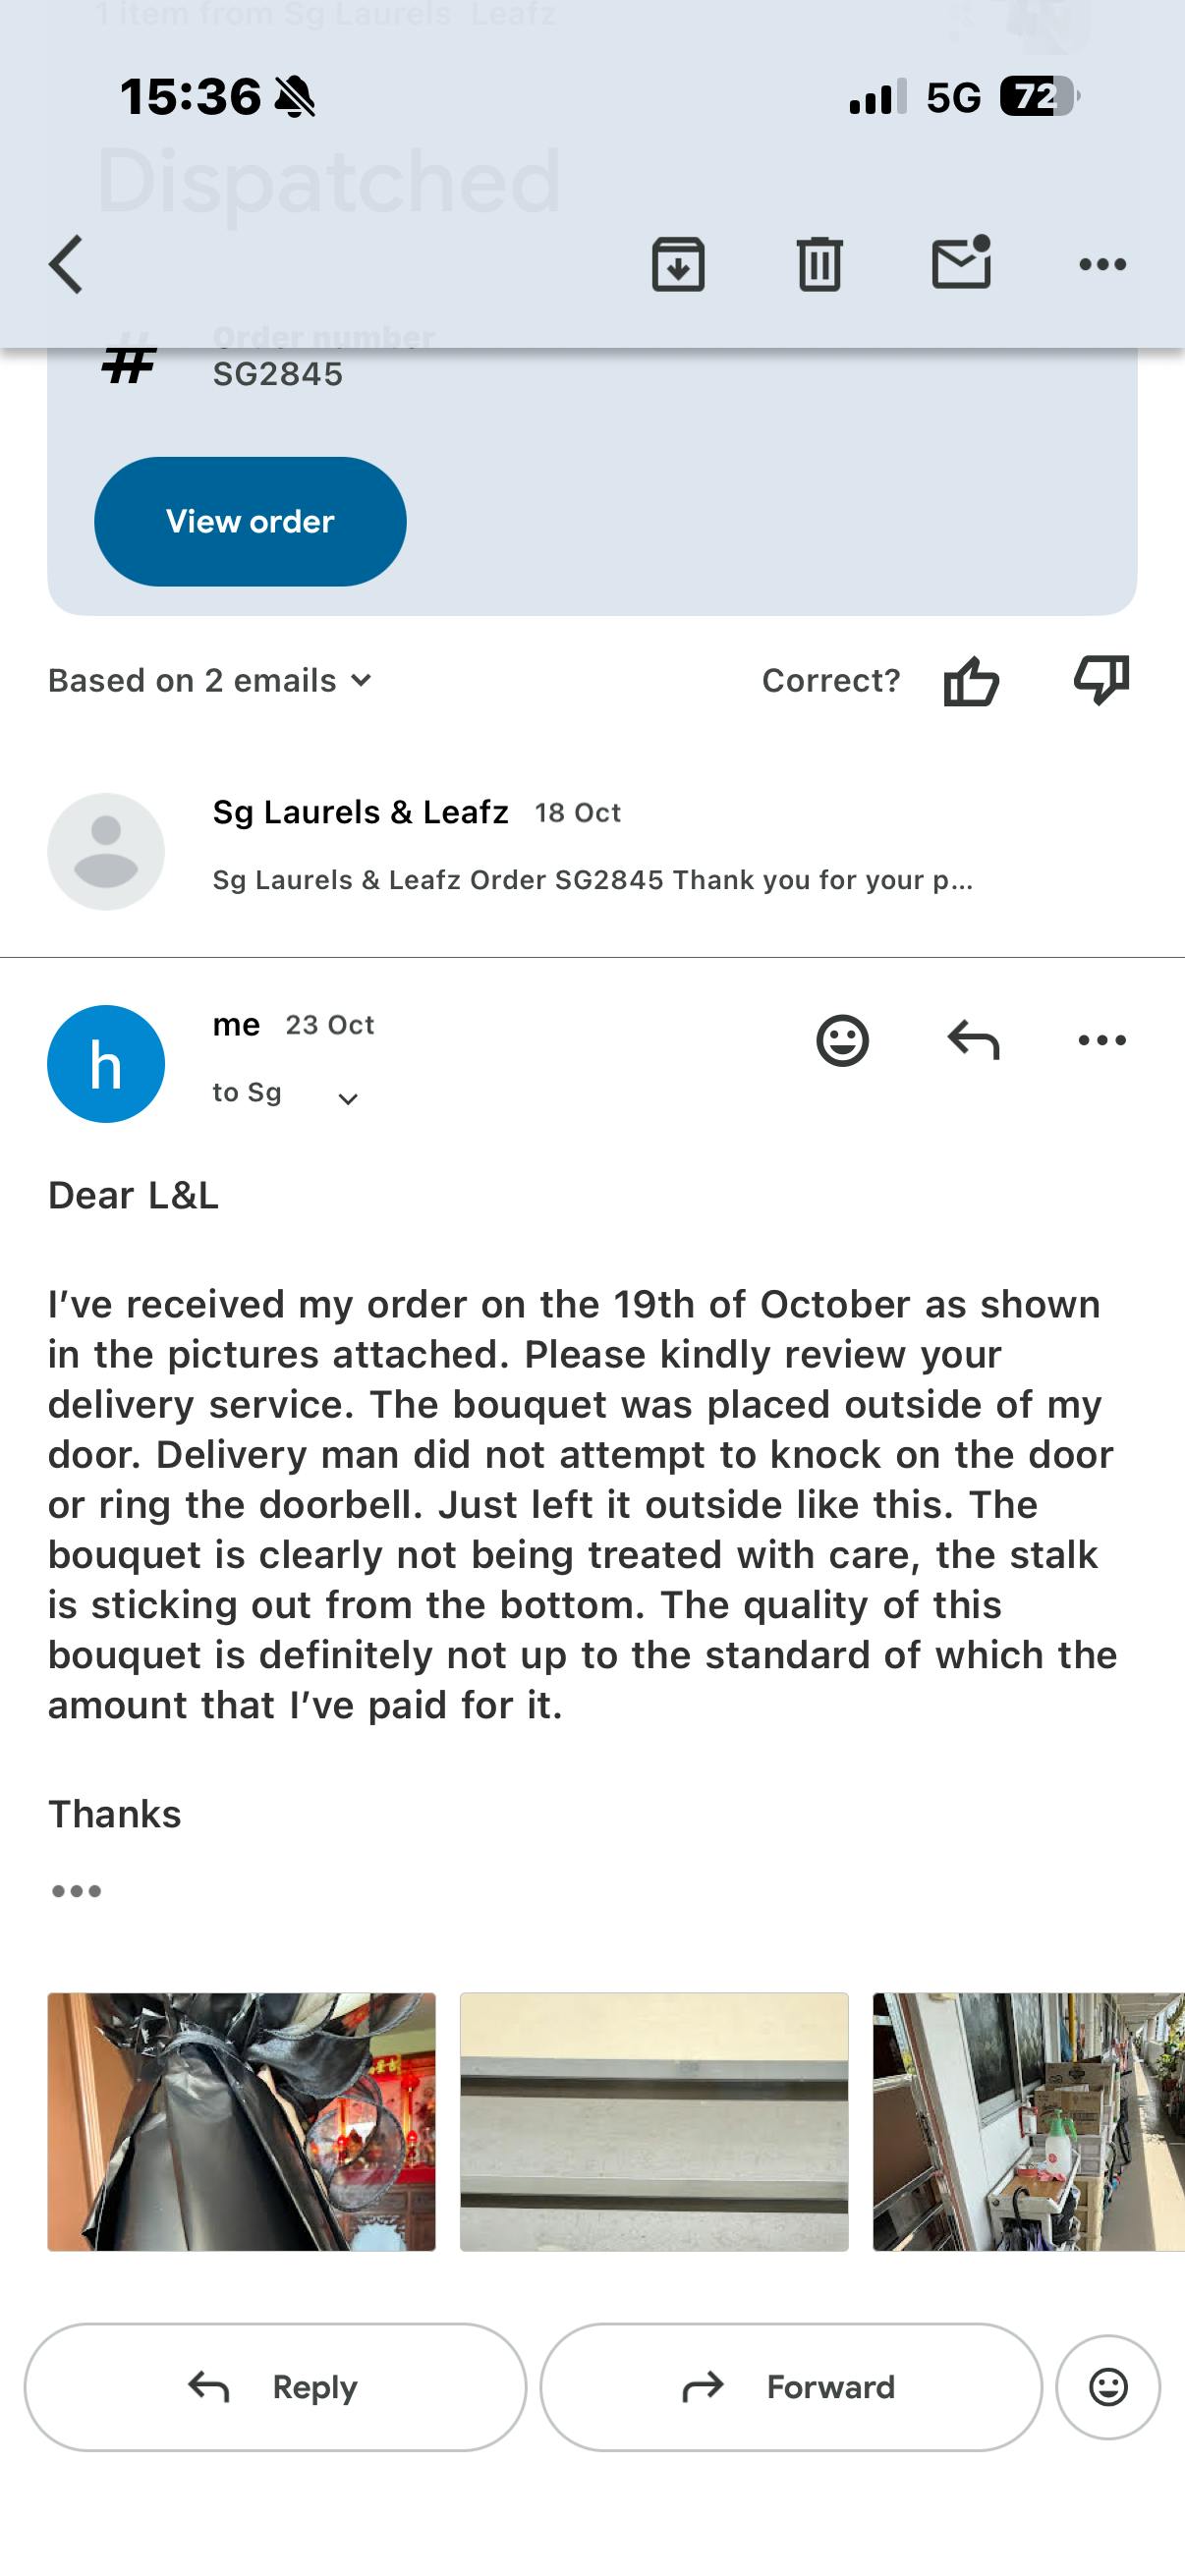Image resolution: width=1185 pixels, height=2576 pixels.
Task: Tap the Forward button at the bottom
Action: pyautogui.click(x=791, y=2387)
